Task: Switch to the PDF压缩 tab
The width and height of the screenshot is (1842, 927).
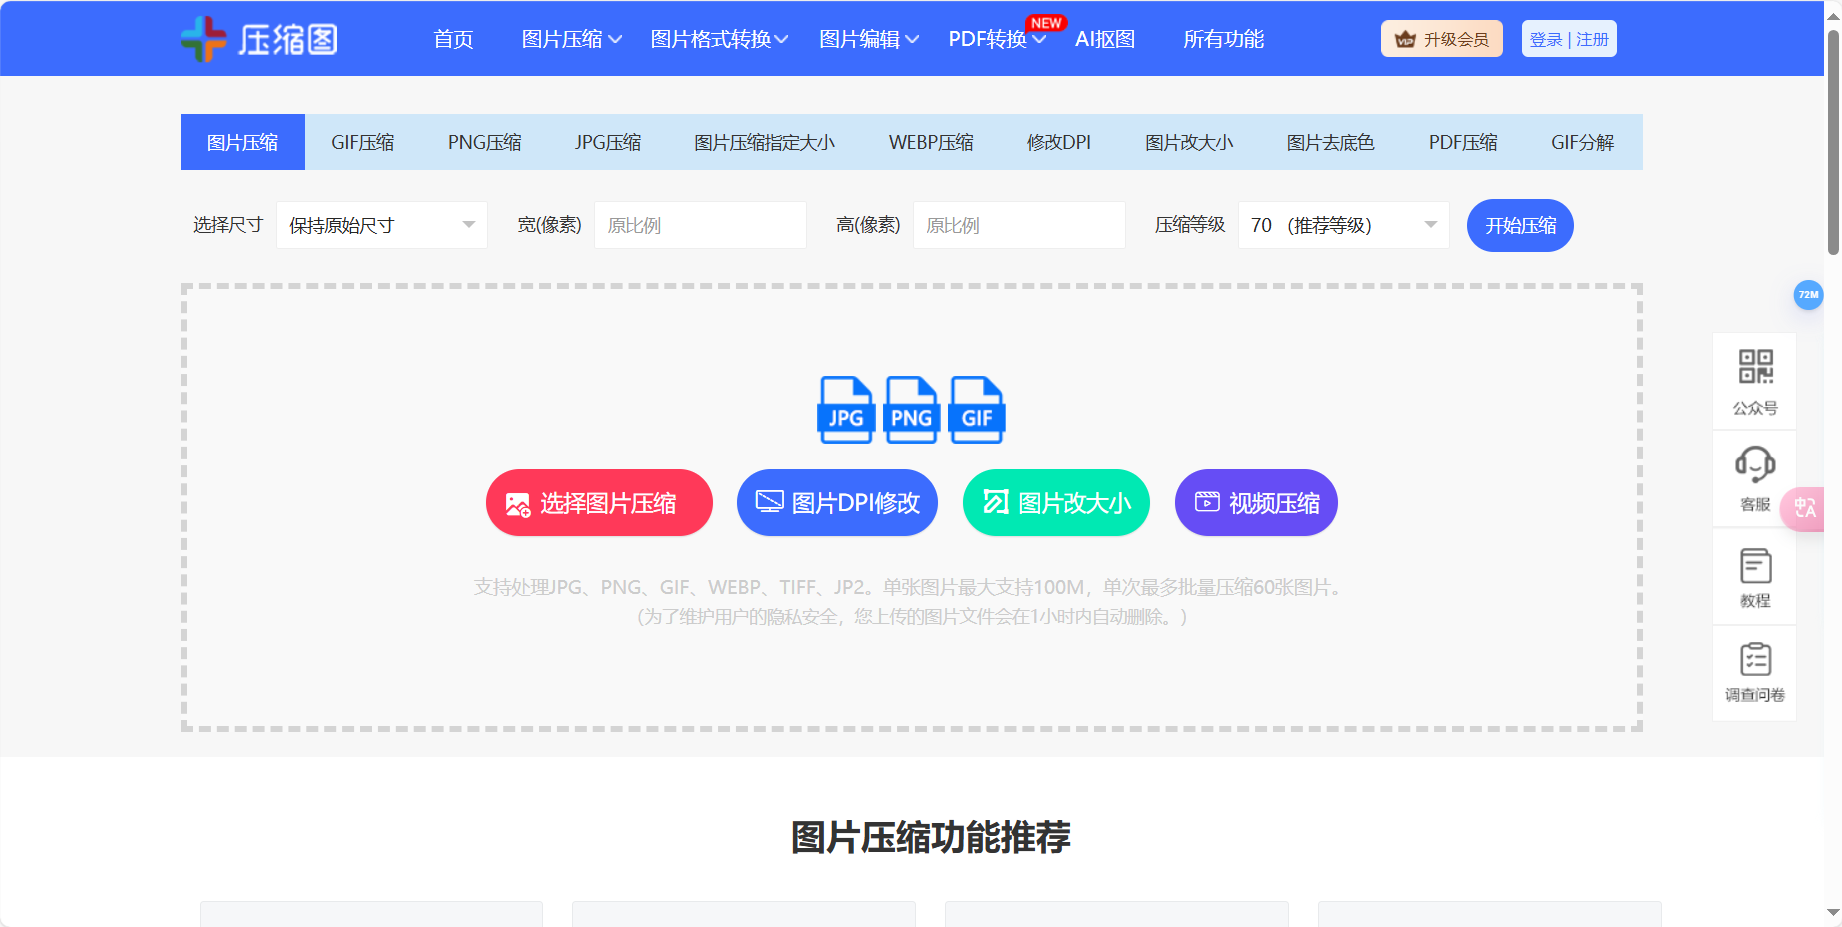Action: coord(1462,142)
